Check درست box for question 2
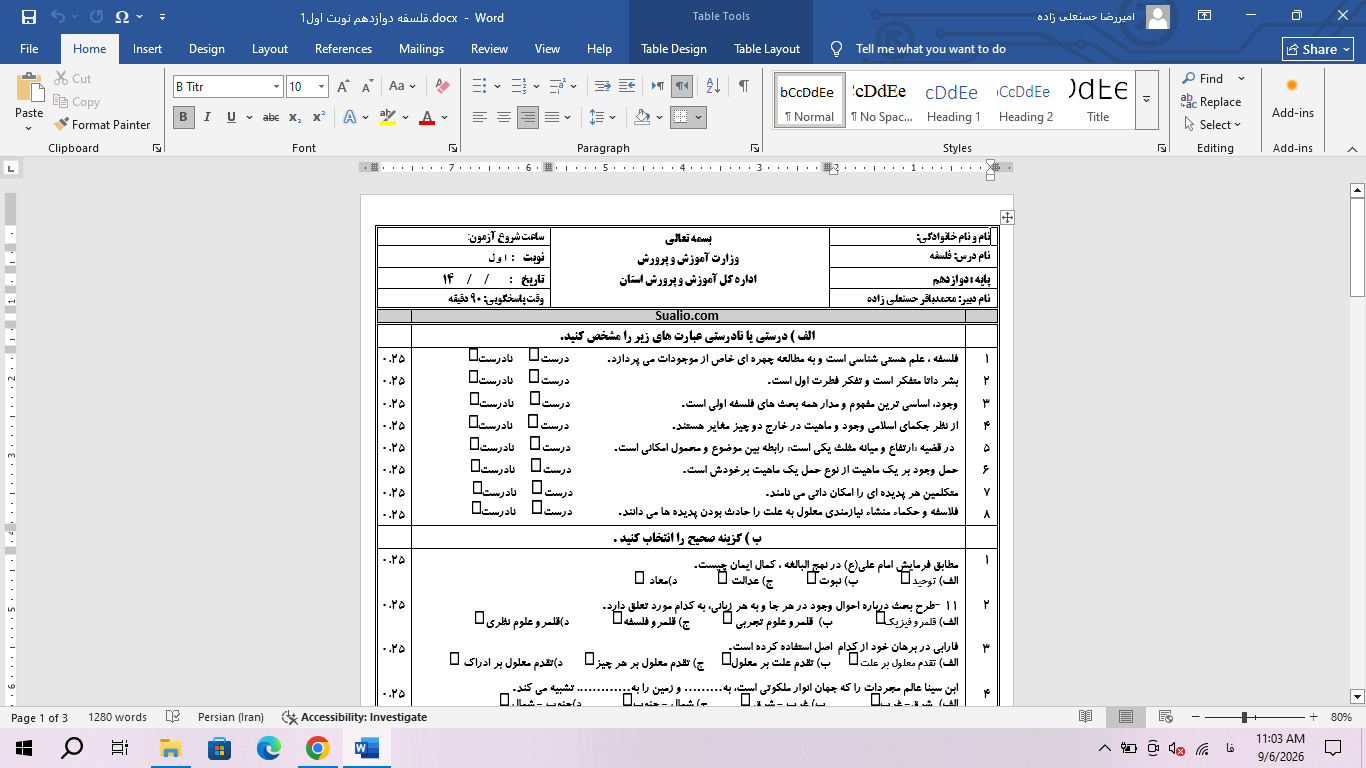Screen dimensions: 1366x768 coord(534,377)
